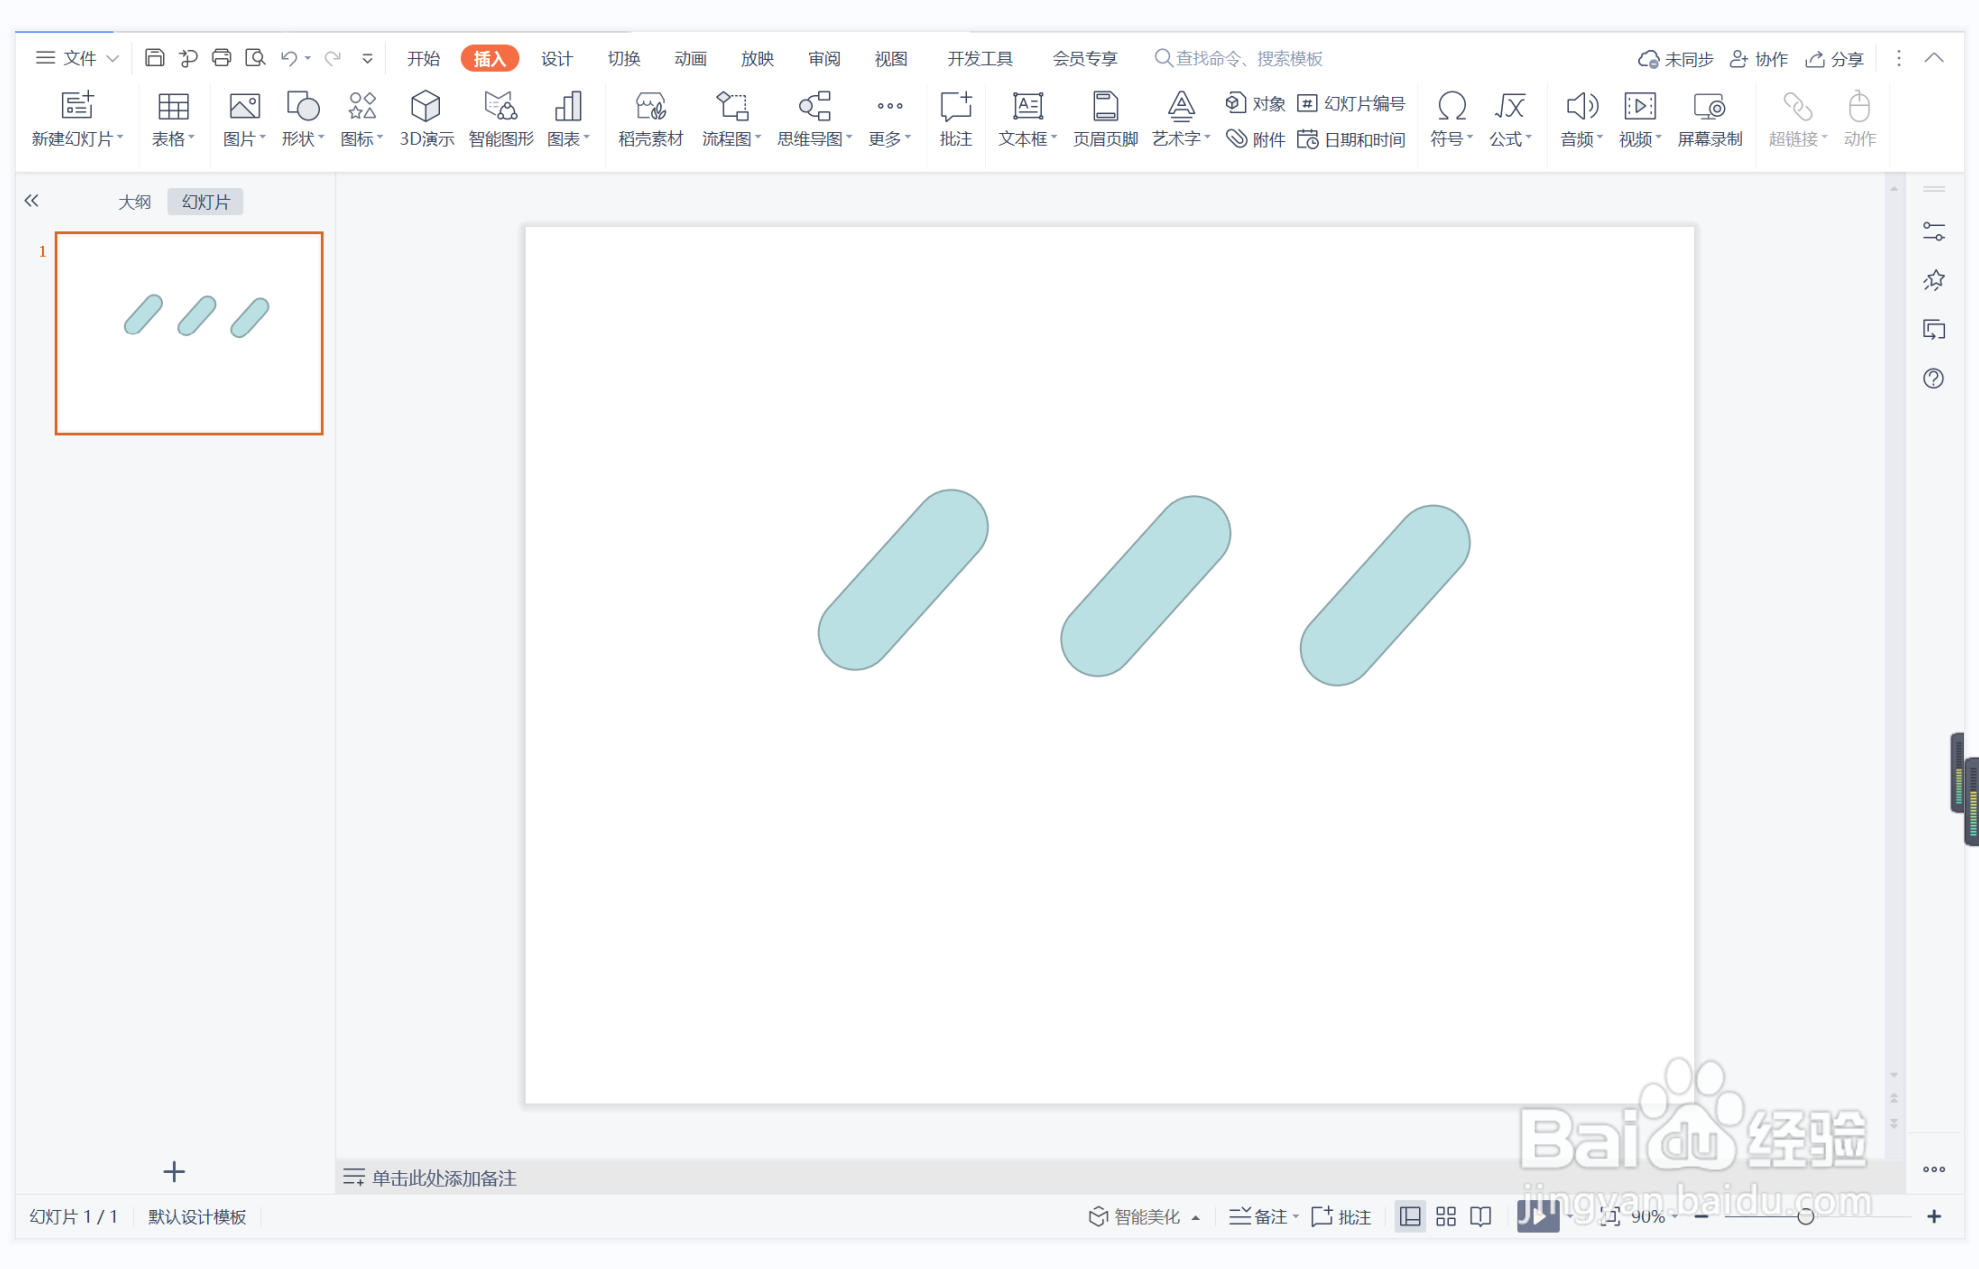Click the print icon in quick toolbar

[221, 58]
